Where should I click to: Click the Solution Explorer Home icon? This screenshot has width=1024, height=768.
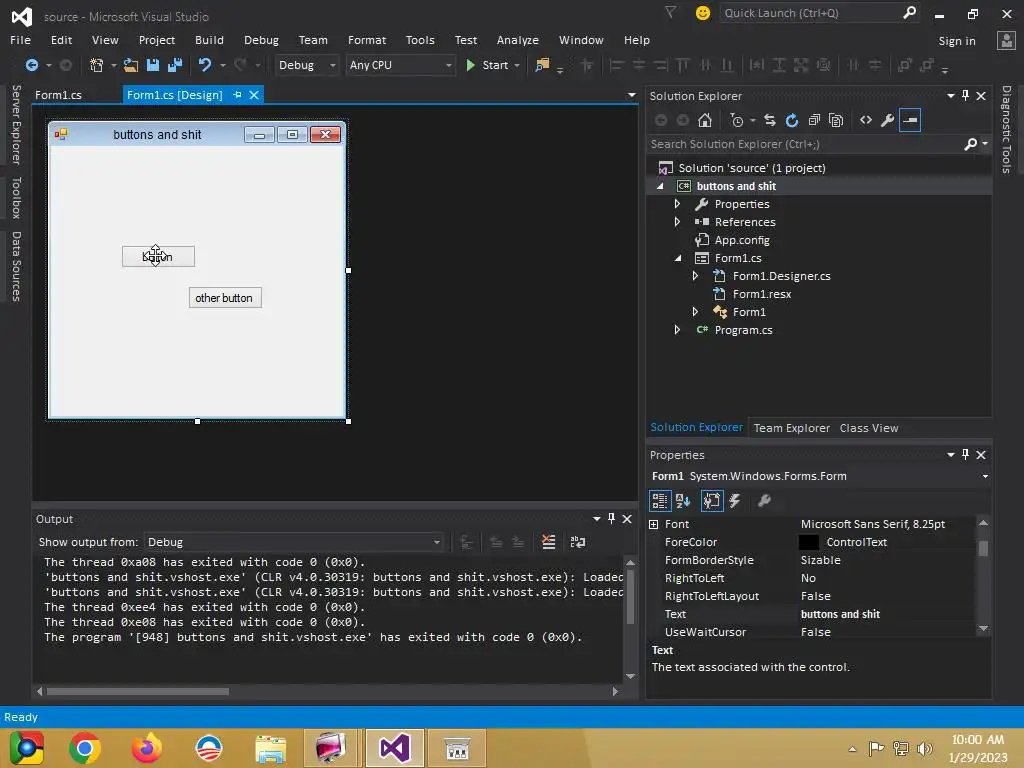pos(705,120)
